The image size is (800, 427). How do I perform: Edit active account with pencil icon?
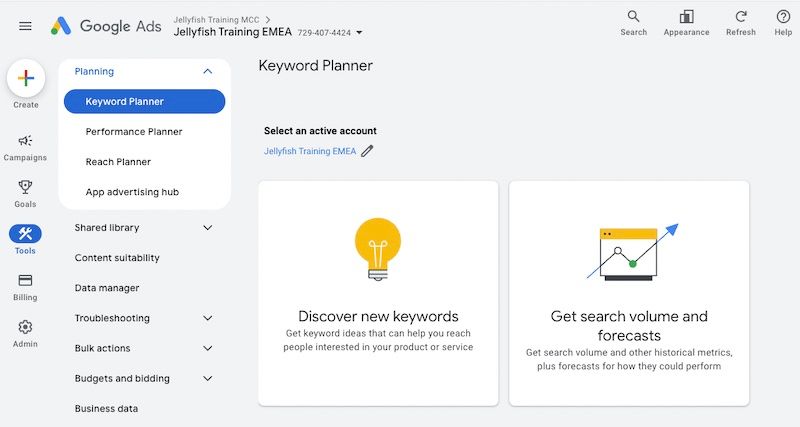coord(367,151)
